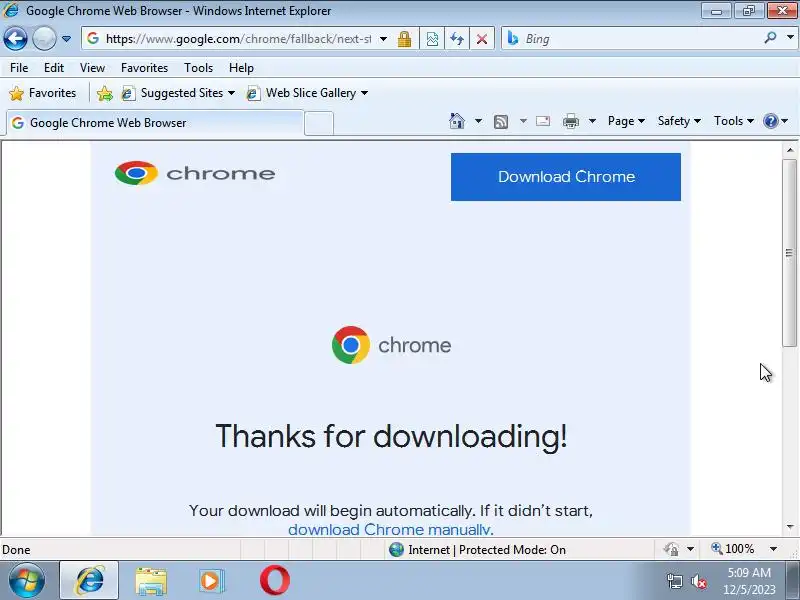
Task: Open the Help menu
Action: pyautogui.click(x=241, y=68)
